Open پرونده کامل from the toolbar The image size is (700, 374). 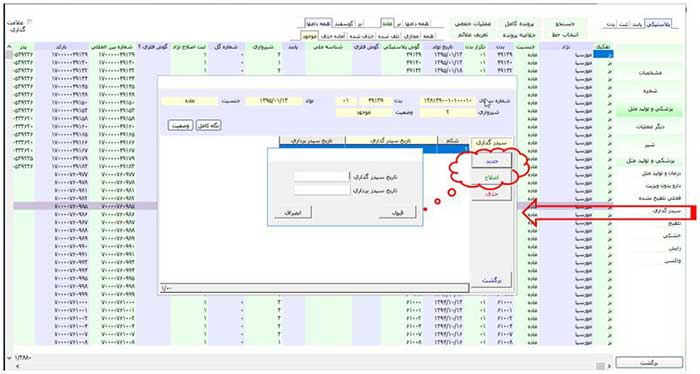click(519, 24)
